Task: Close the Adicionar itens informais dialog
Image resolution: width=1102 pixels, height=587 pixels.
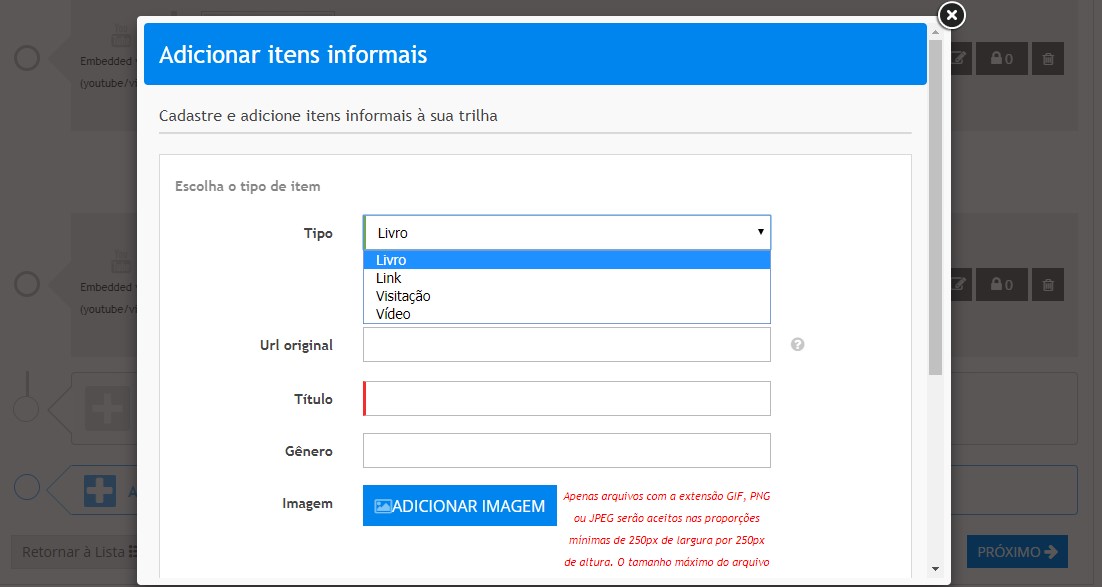Action: click(x=951, y=15)
